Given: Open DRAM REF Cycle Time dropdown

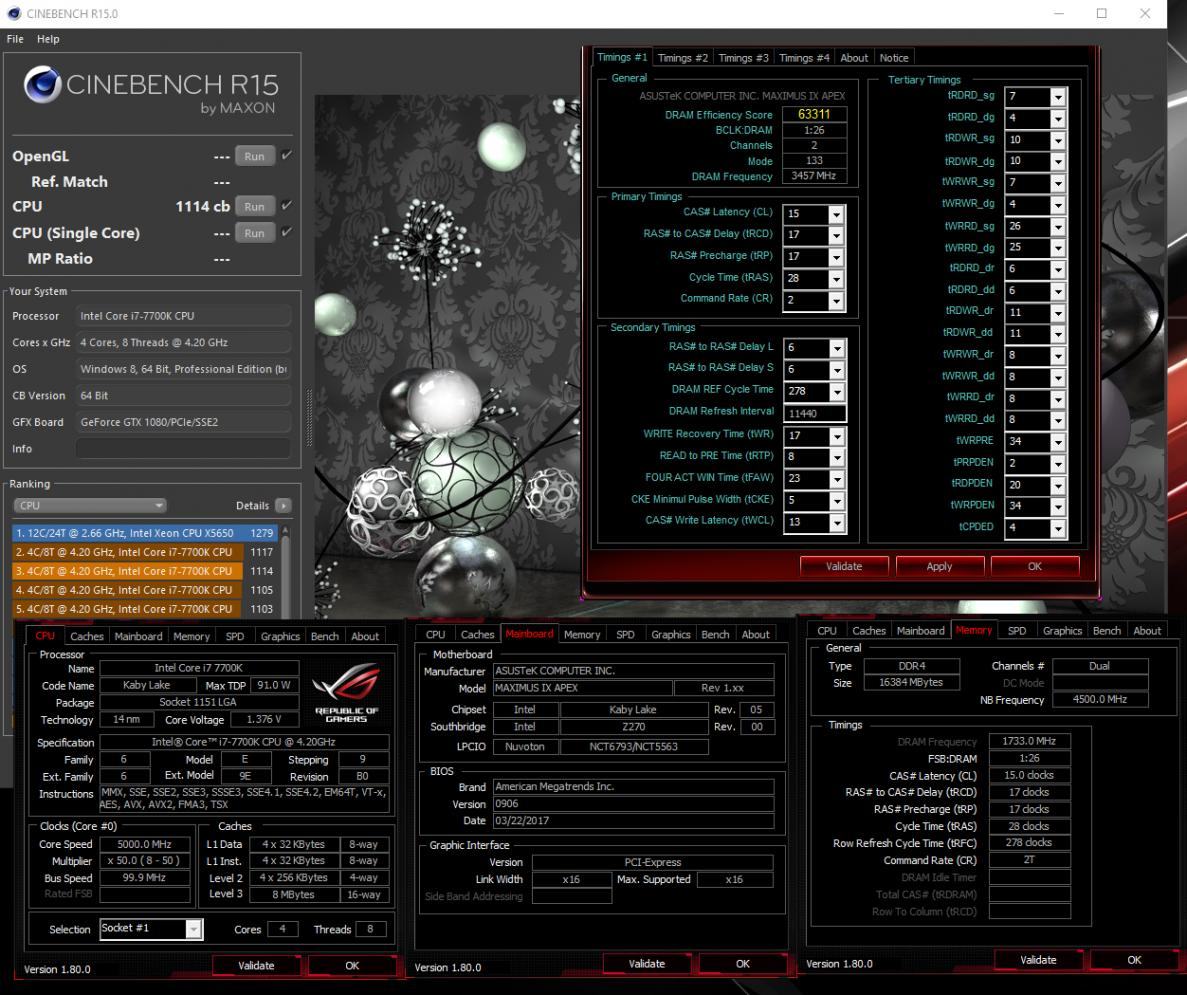Looking at the screenshot, I should click(x=837, y=391).
